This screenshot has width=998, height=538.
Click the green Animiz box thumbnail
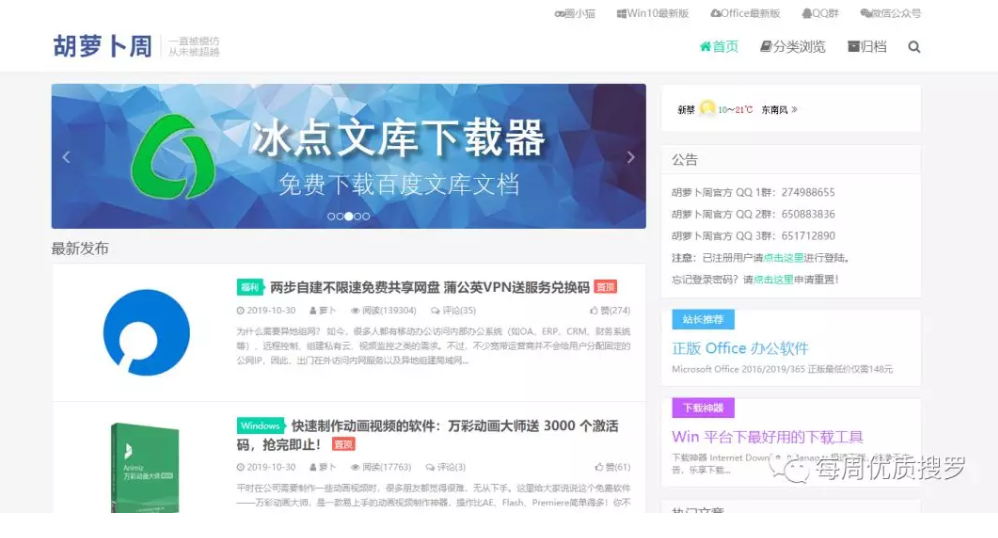[145, 468]
